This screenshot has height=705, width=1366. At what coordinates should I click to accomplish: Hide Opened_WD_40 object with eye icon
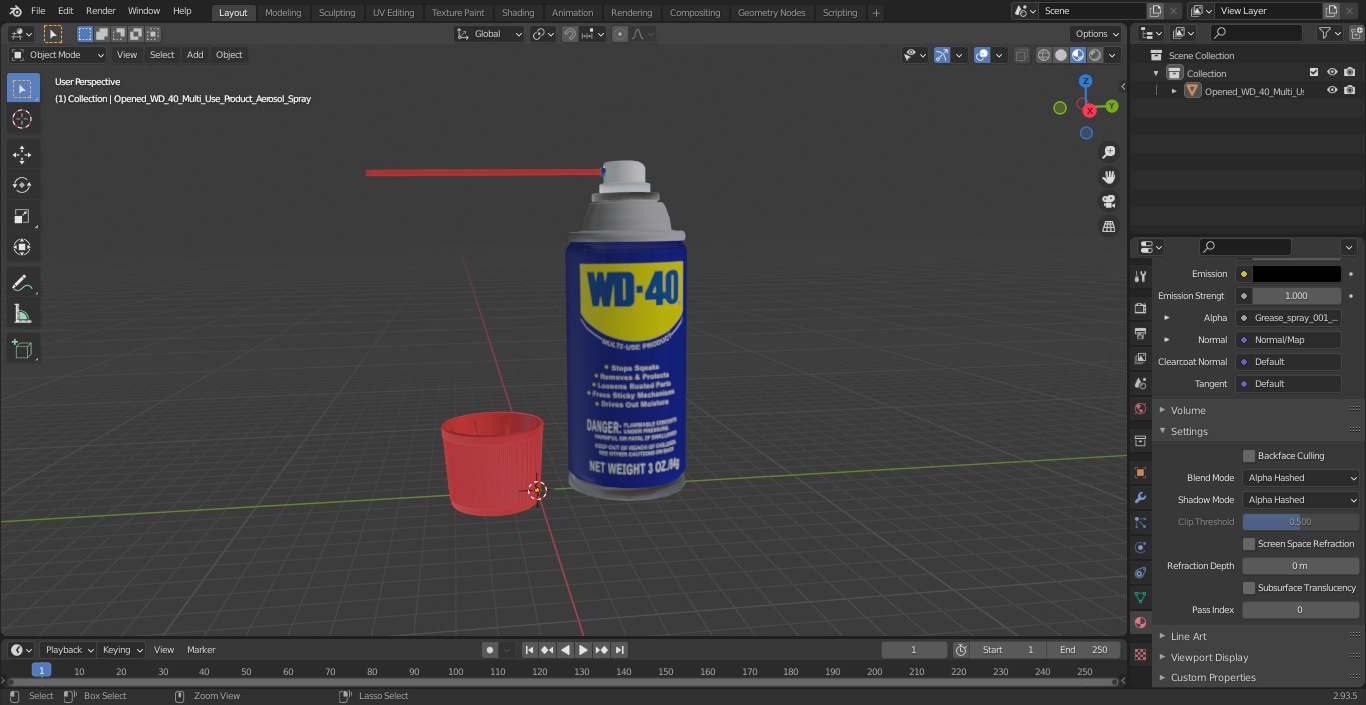(1332, 91)
